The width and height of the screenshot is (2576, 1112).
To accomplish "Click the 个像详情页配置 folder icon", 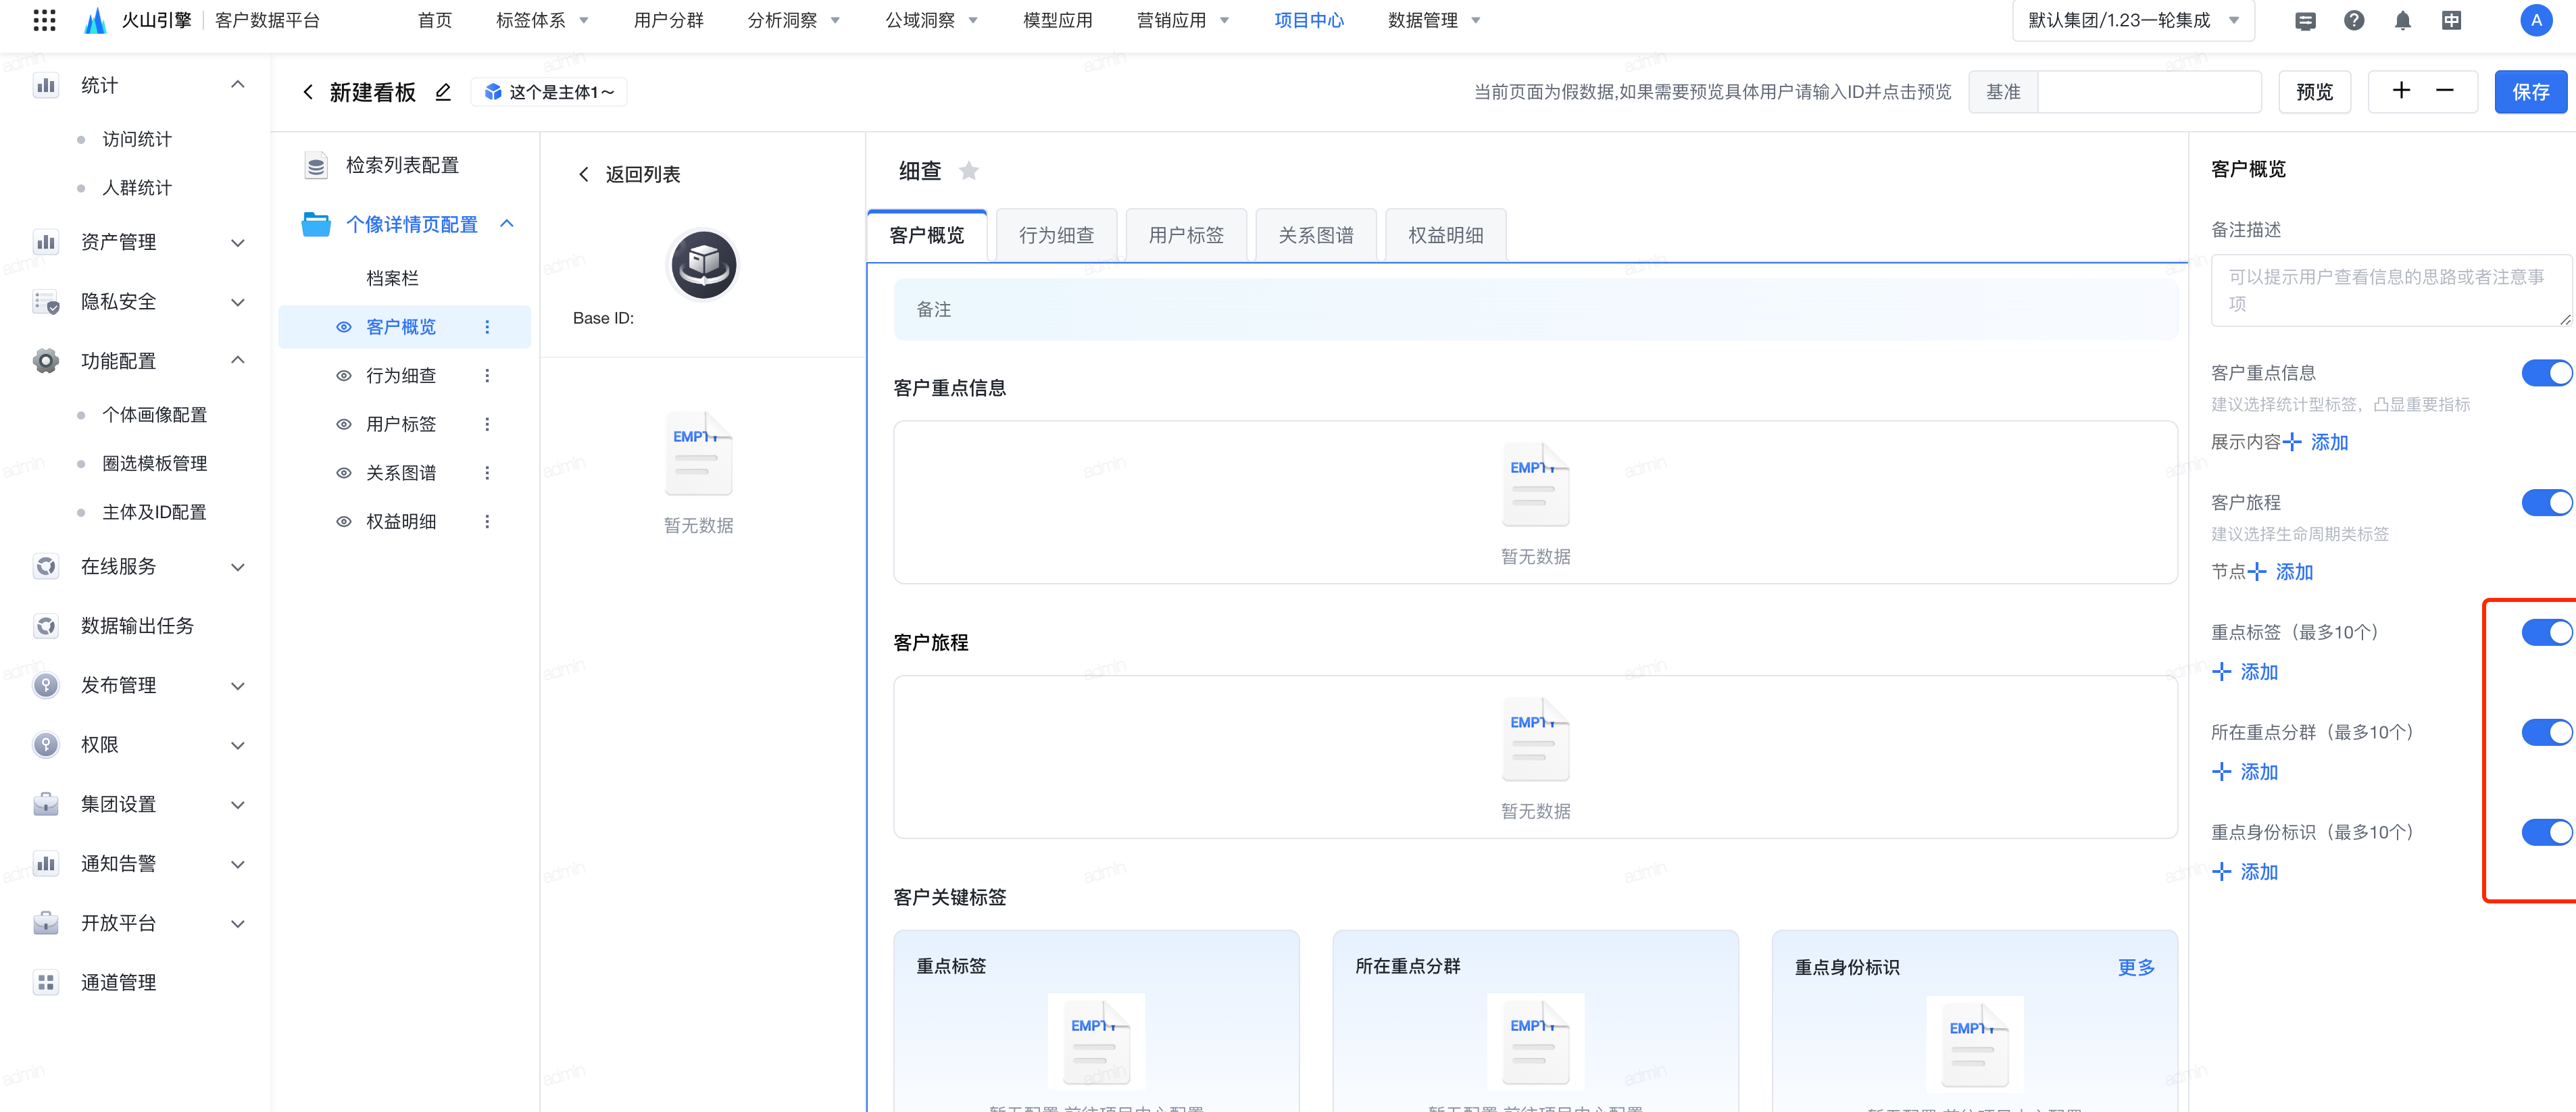I will tap(316, 224).
